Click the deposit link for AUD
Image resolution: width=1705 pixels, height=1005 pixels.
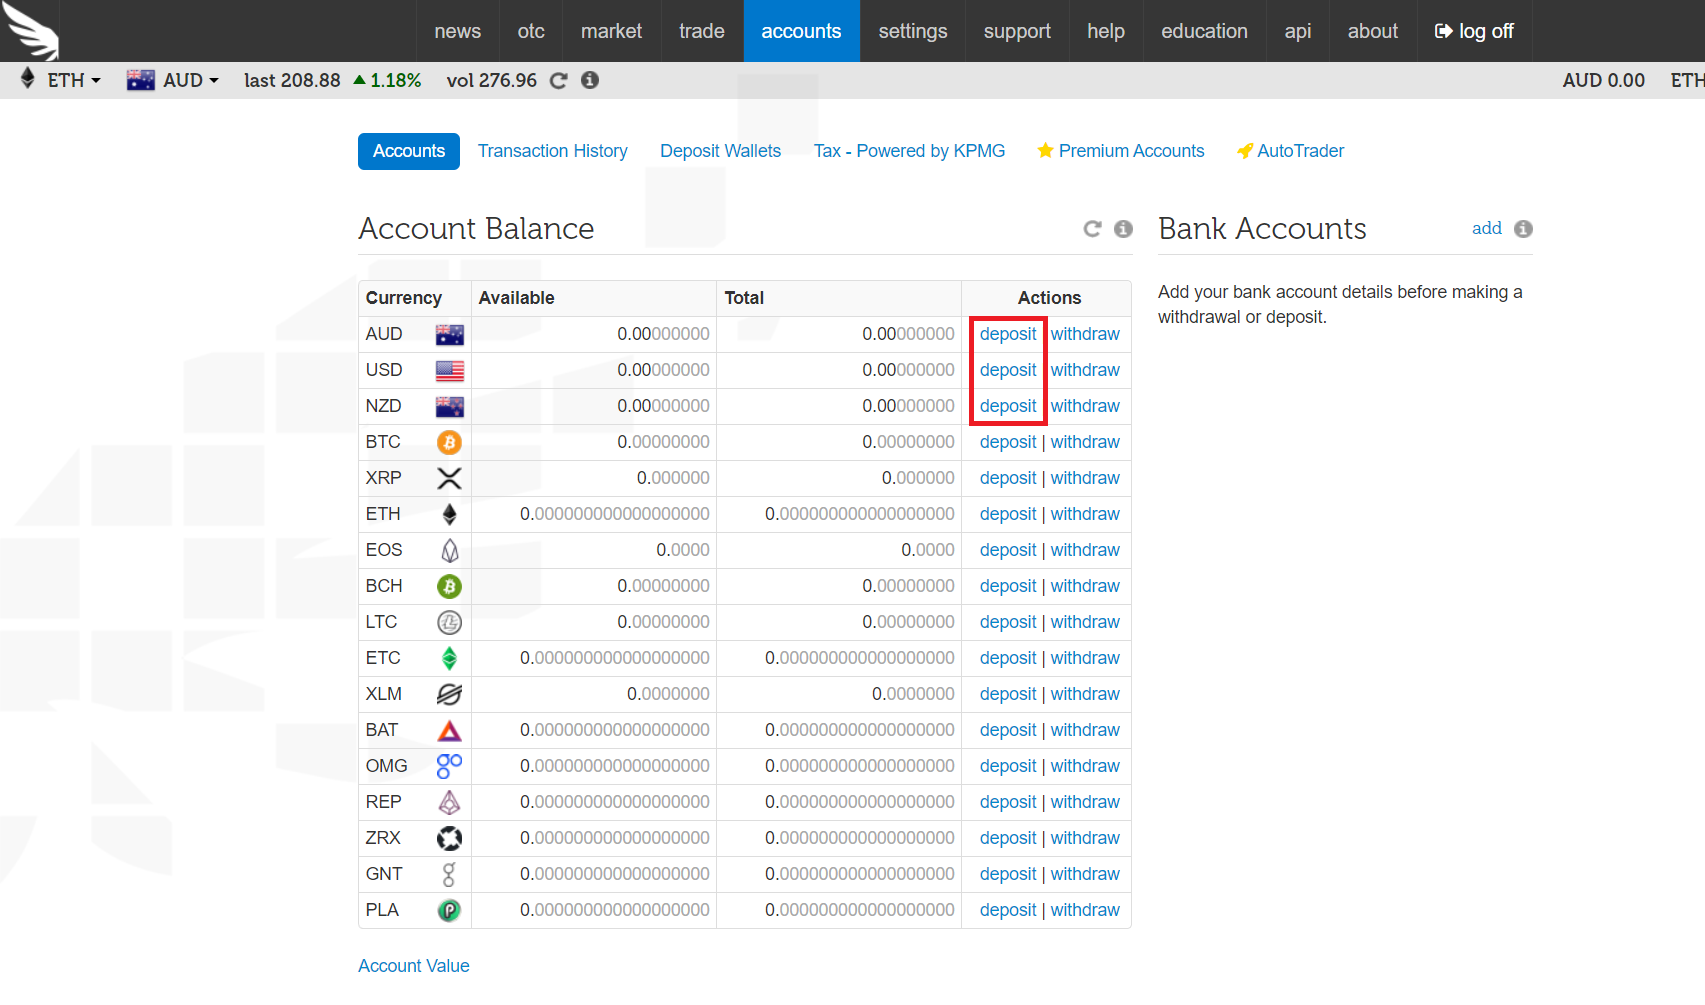1007,334
